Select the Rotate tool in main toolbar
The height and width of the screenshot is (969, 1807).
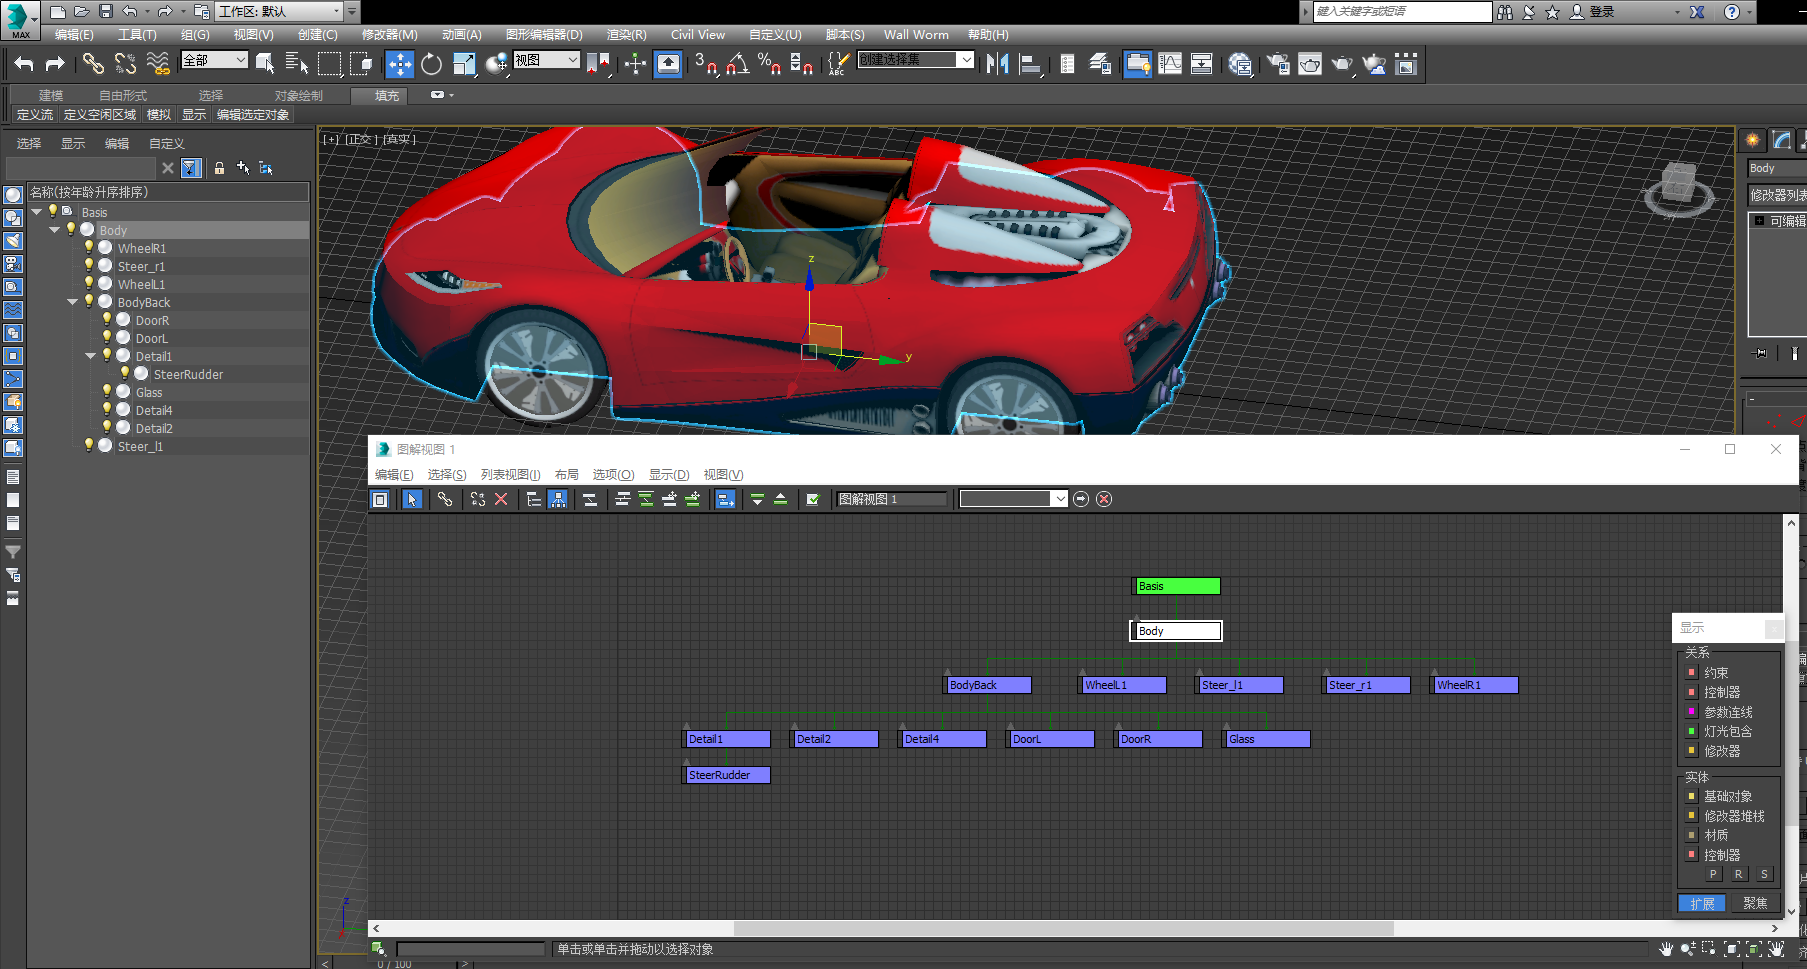coord(431,65)
